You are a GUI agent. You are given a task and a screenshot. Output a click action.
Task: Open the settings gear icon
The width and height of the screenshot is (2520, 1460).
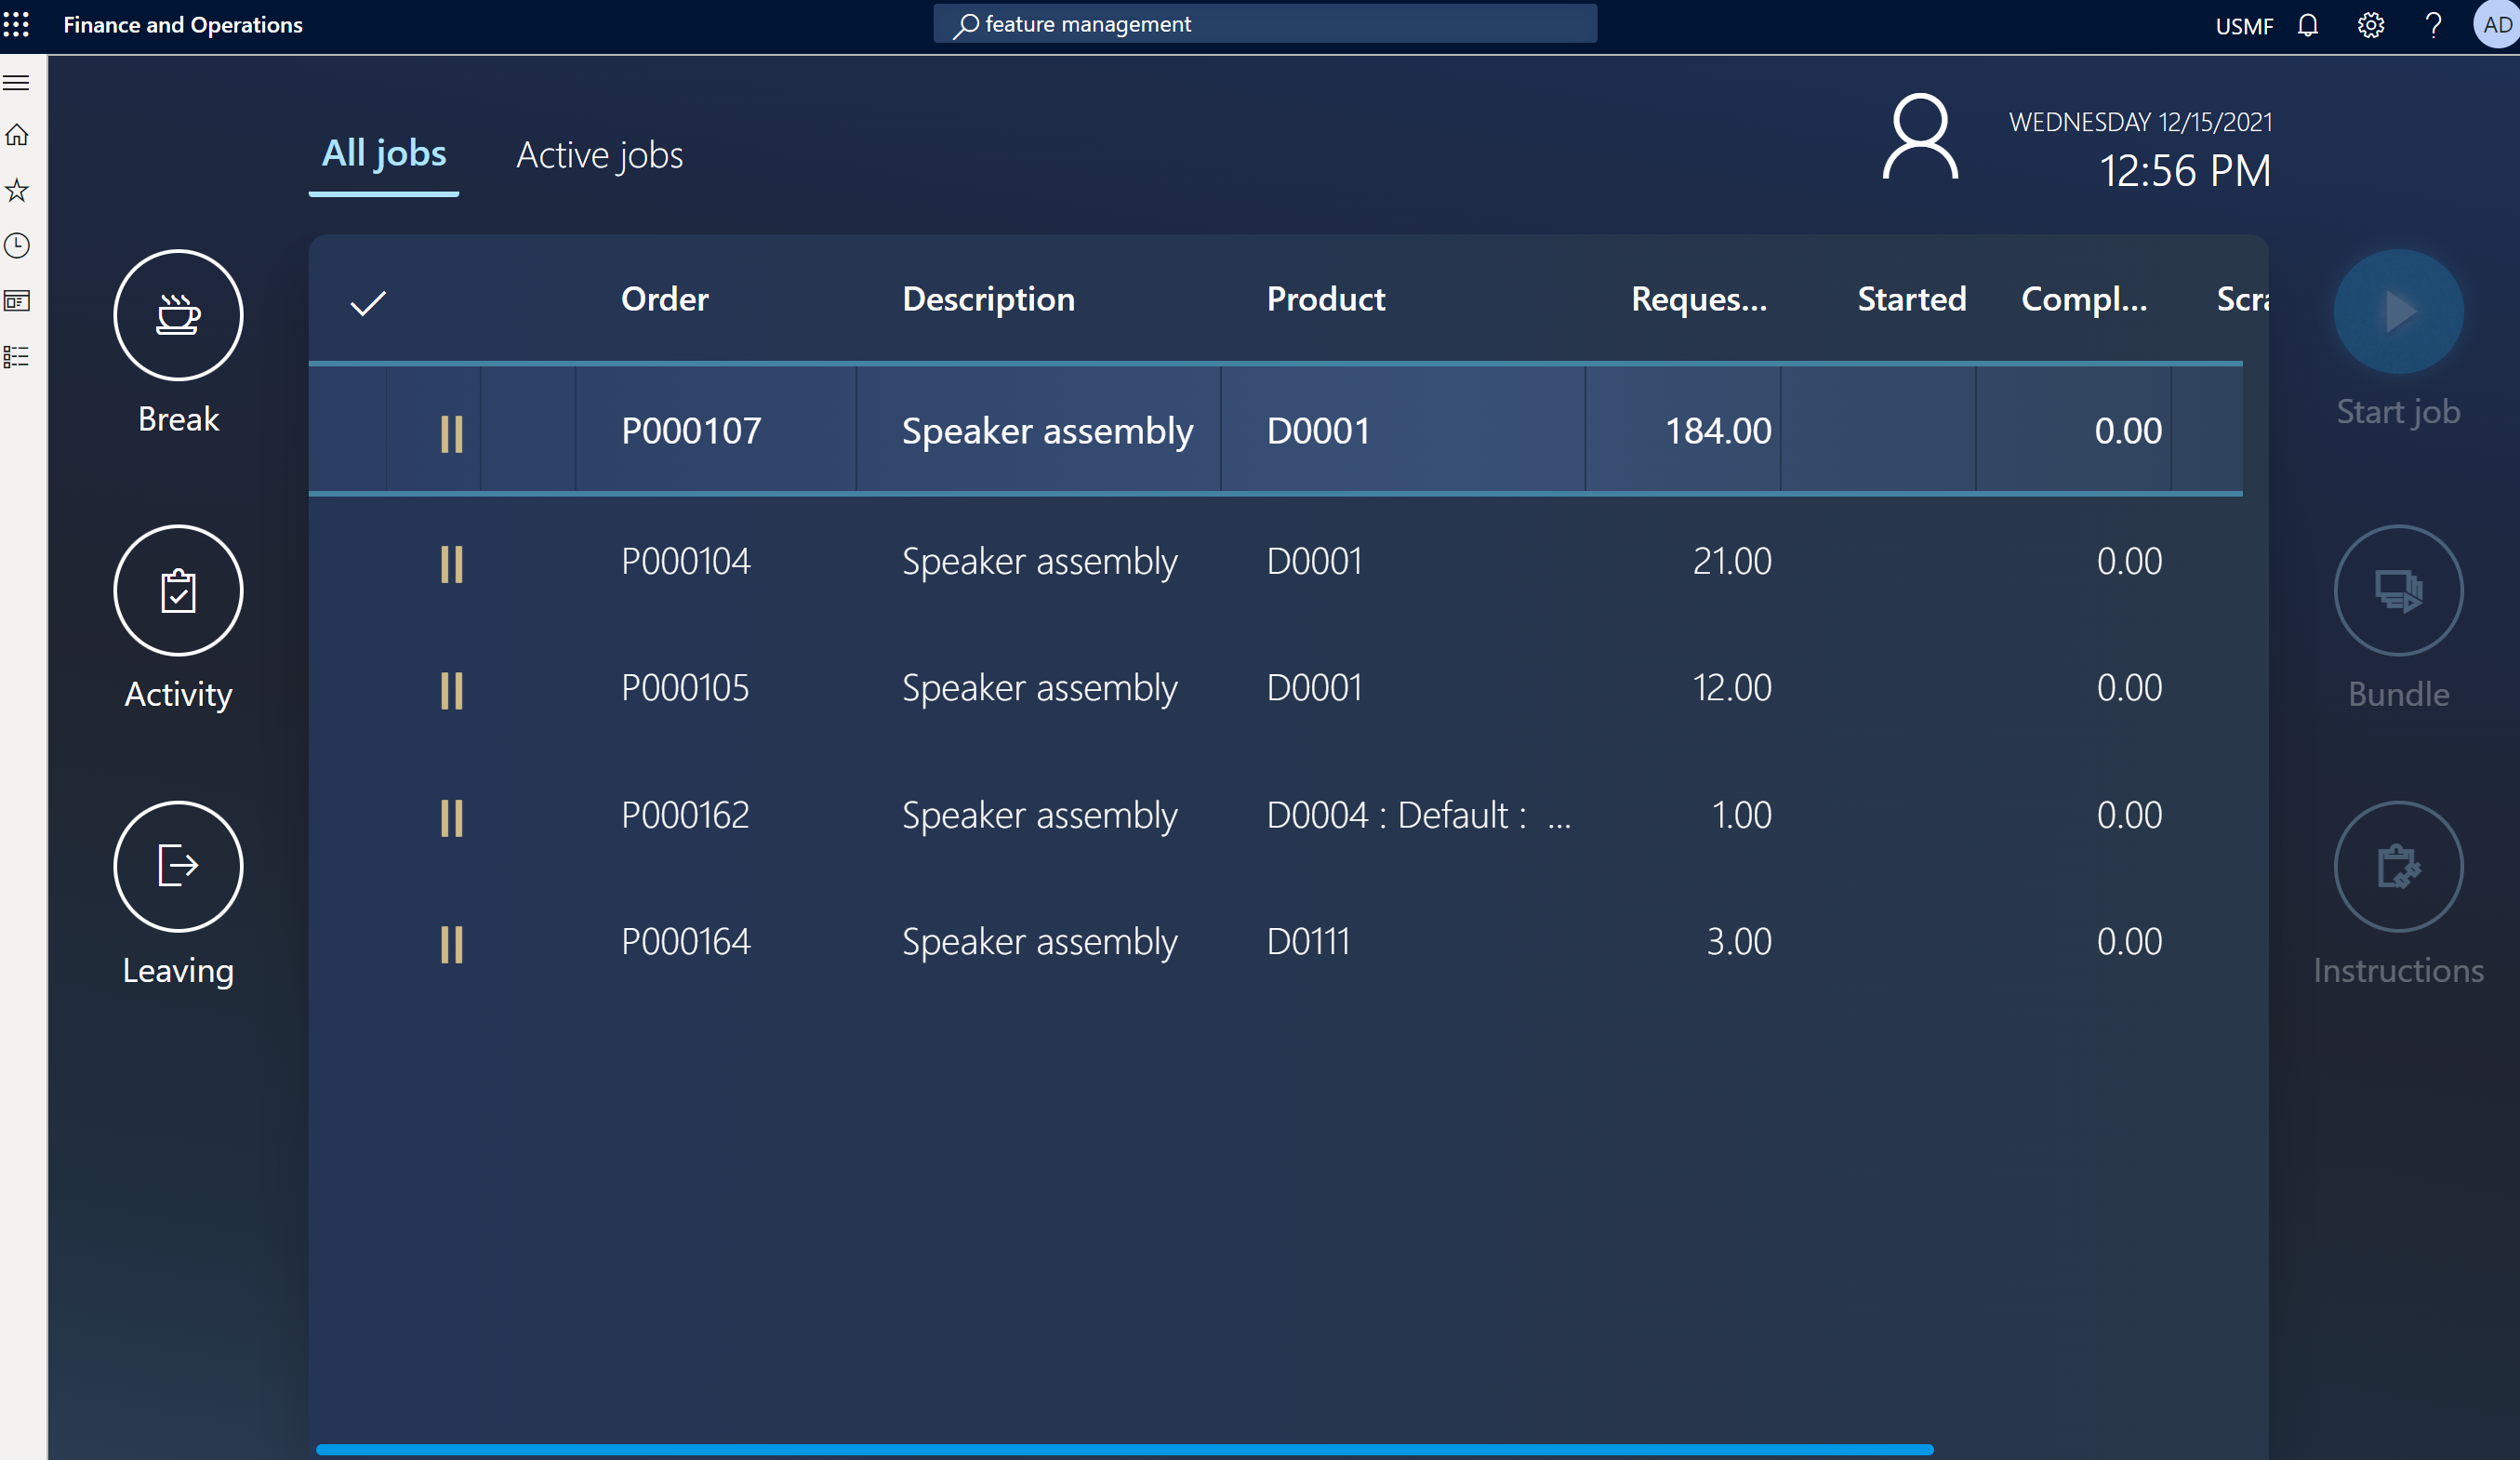2371,25
